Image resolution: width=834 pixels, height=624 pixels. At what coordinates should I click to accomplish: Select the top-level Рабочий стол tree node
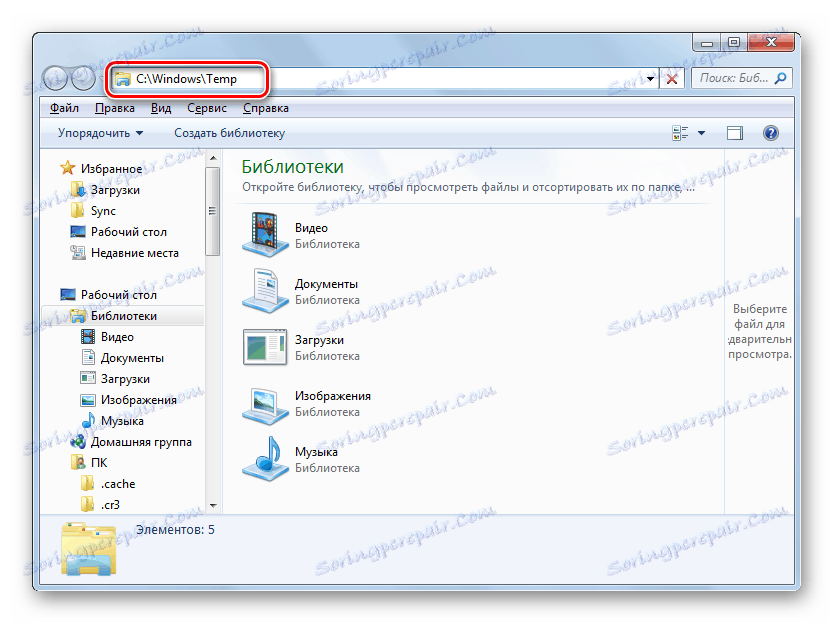119,295
